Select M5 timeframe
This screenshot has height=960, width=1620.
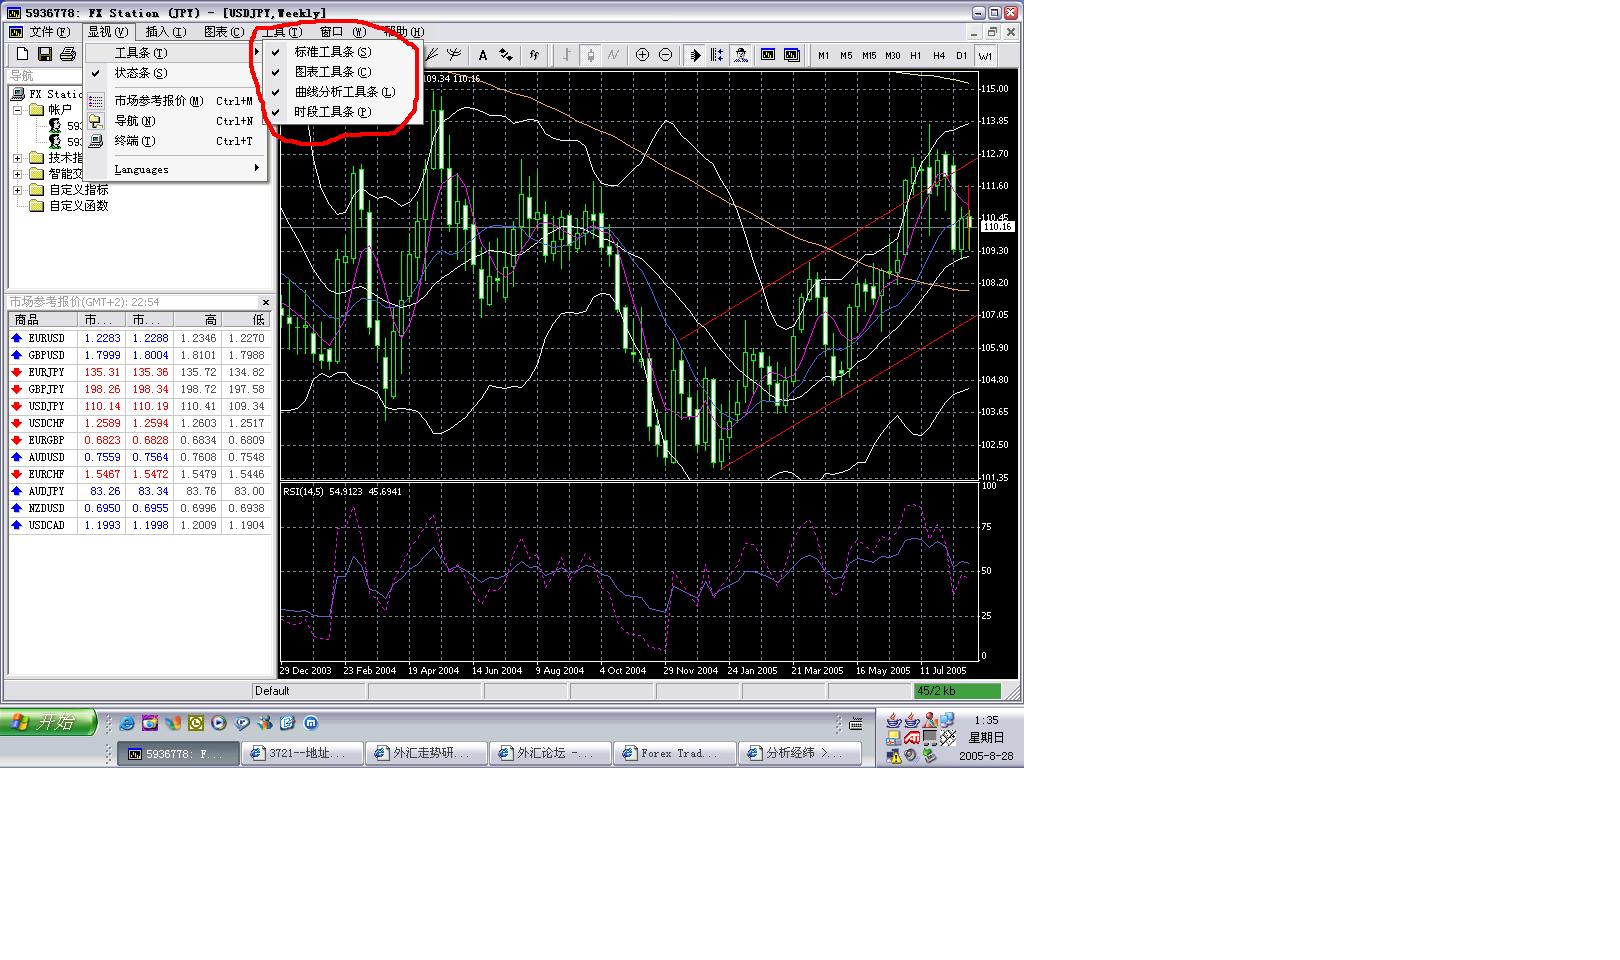click(846, 55)
